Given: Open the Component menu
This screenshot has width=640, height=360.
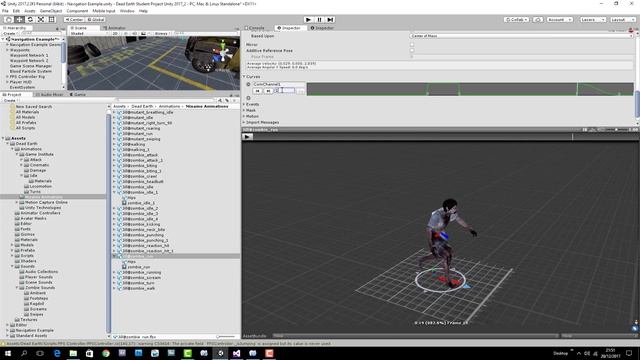Looking at the screenshot, I should [77, 11].
